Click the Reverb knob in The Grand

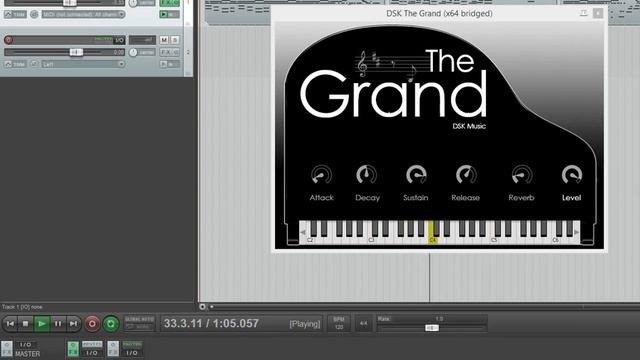[522, 175]
